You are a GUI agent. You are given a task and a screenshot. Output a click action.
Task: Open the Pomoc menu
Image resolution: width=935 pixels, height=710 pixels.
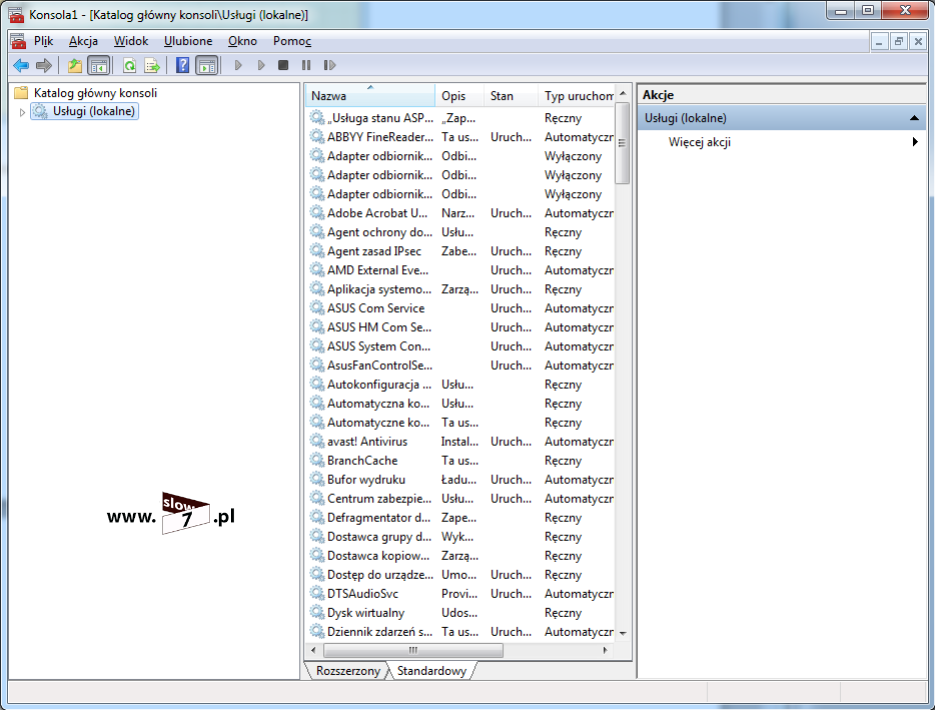tap(292, 41)
